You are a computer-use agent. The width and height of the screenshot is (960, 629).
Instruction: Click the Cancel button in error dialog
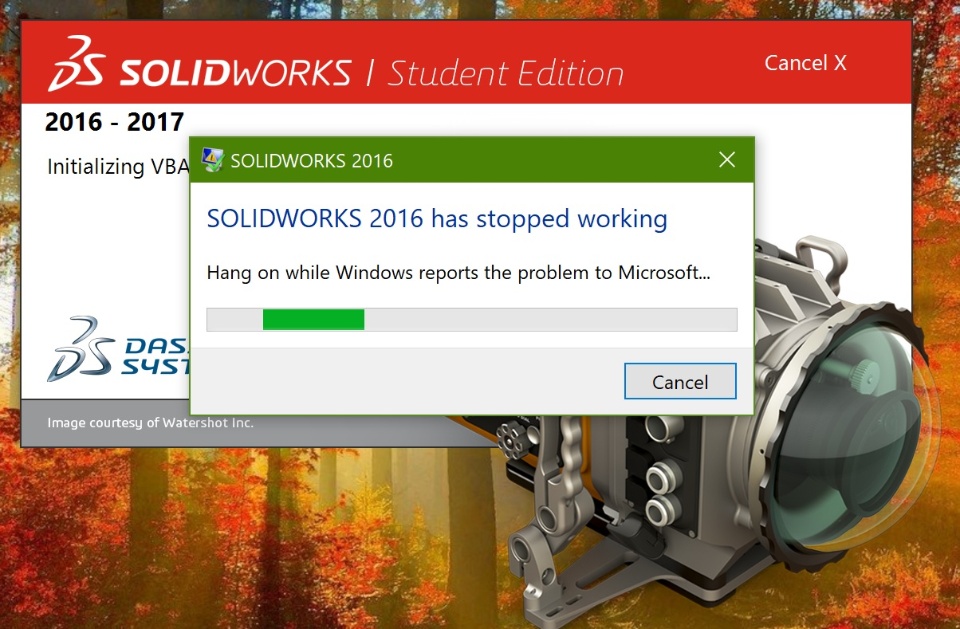point(680,381)
